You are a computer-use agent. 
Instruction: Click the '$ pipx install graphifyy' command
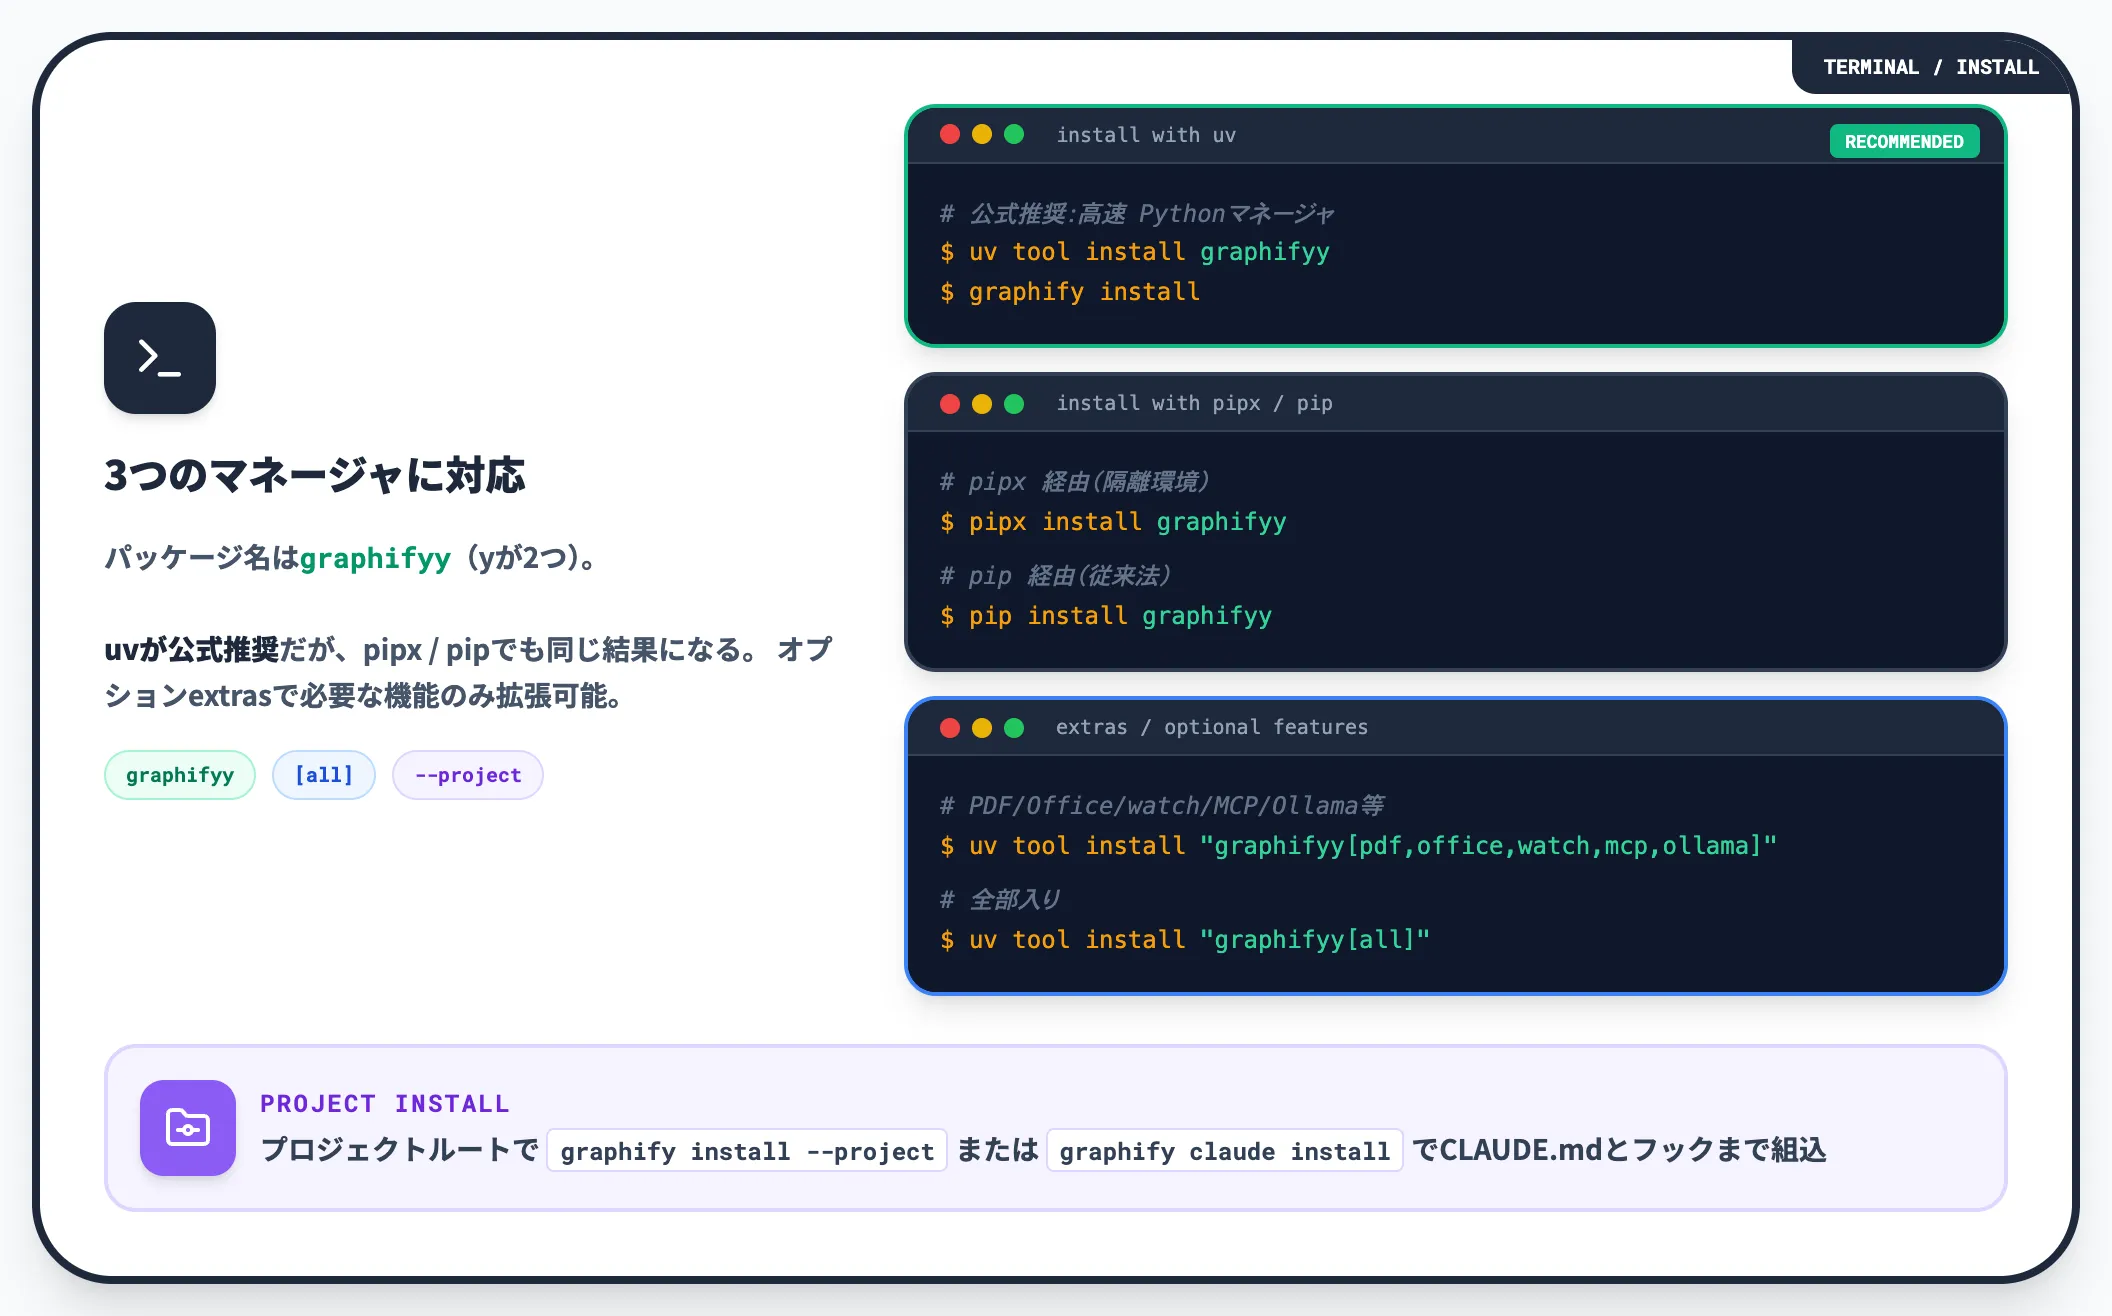[1113, 522]
